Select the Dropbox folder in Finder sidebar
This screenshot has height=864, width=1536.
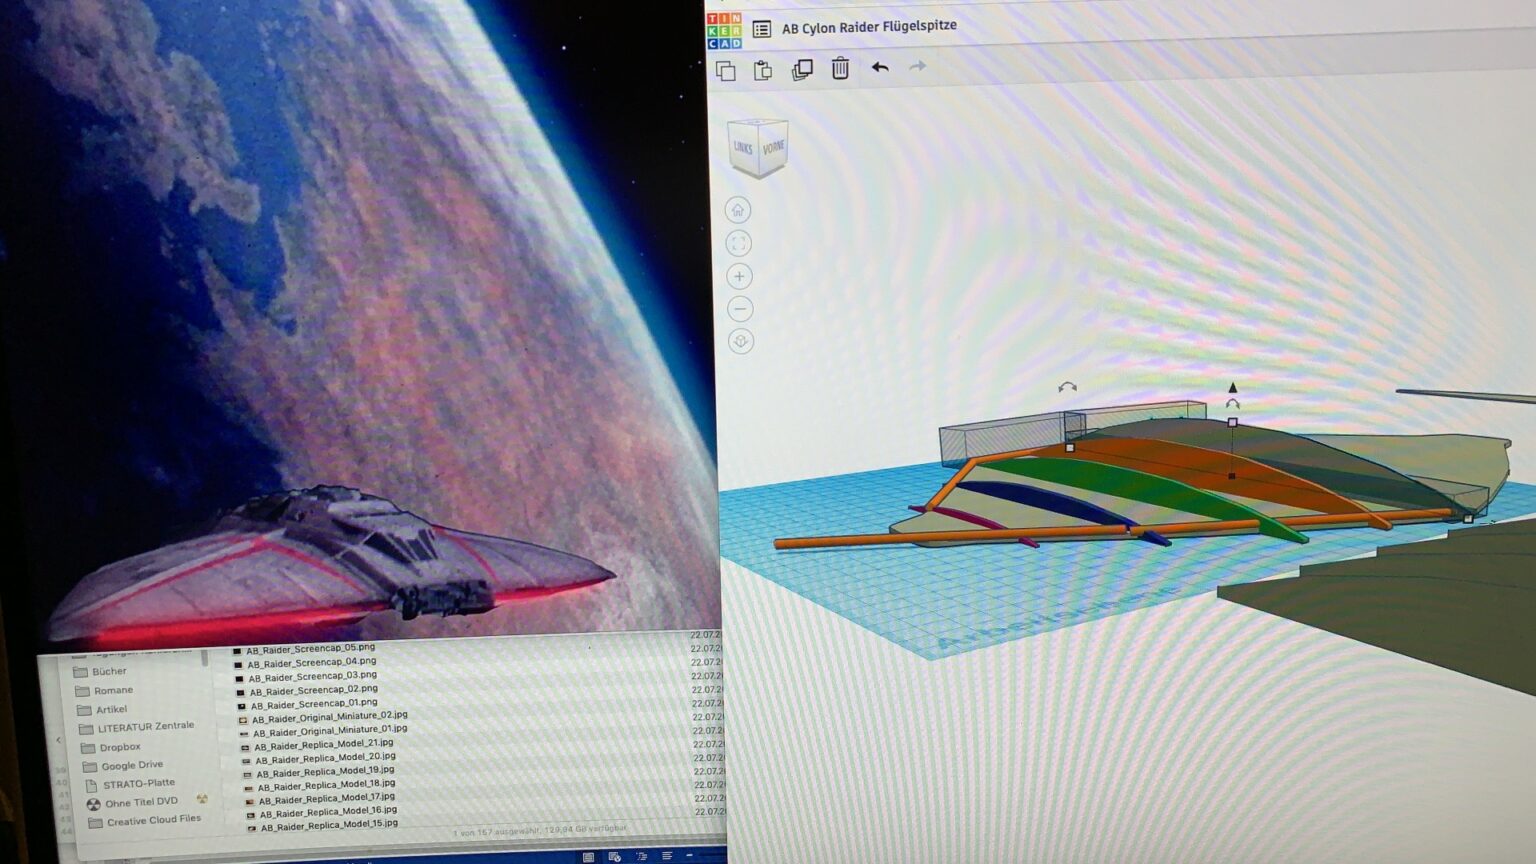pos(119,747)
